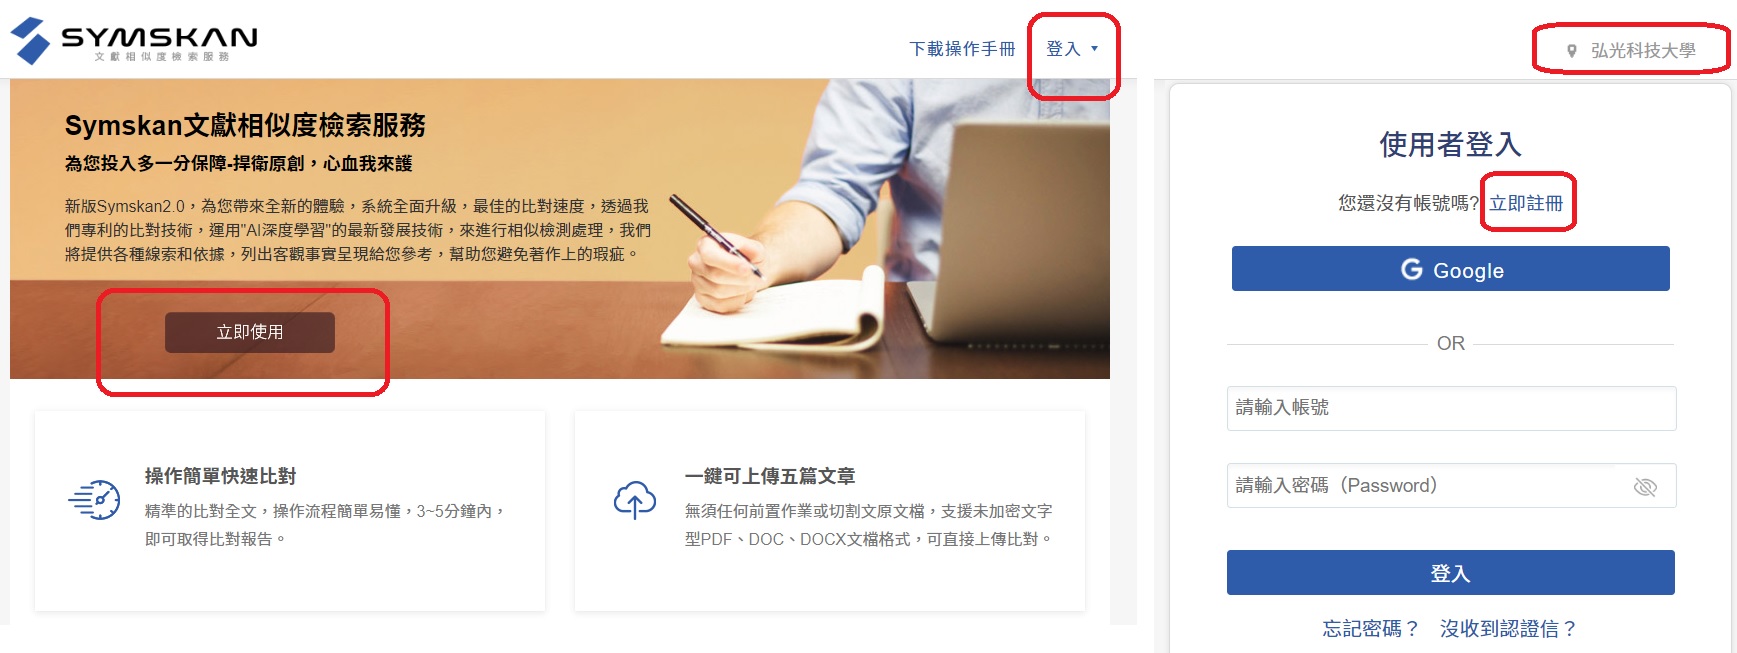Toggle password visibility eye icon
Image resolution: width=1737 pixels, height=653 pixels.
pos(1645,487)
